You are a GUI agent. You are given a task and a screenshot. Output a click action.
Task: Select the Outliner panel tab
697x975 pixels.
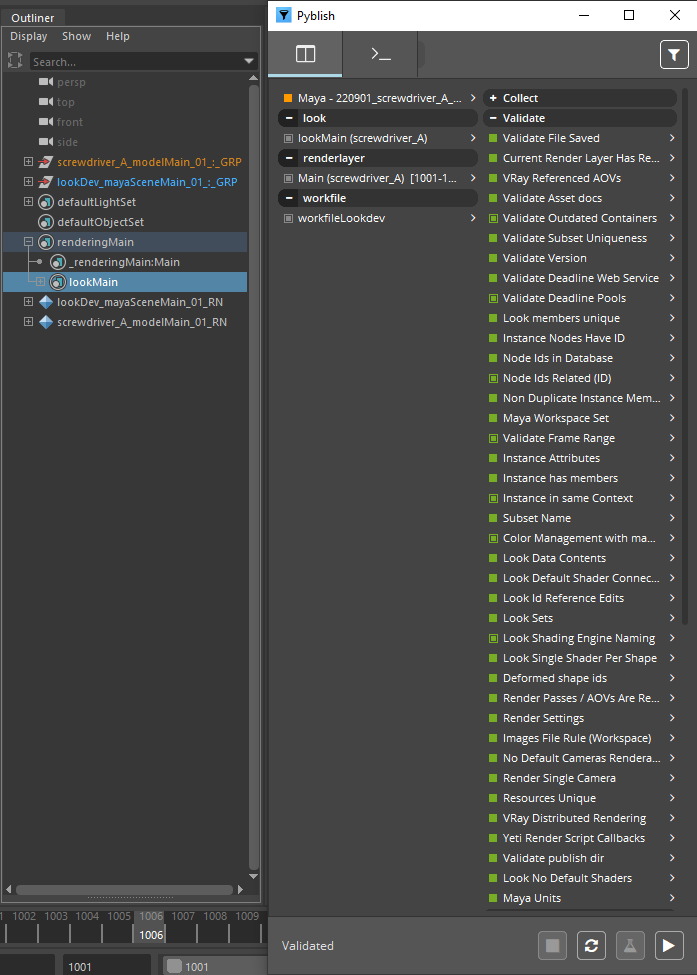pos(32,18)
